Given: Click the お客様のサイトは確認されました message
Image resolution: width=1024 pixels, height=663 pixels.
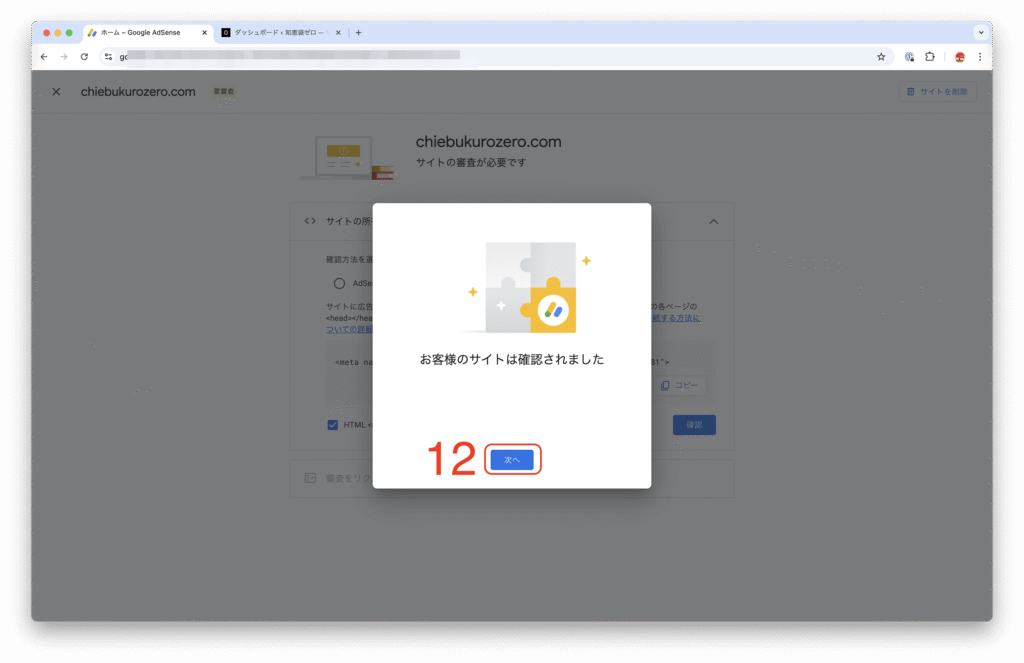Looking at the screenshot, I should click(512, 359).
